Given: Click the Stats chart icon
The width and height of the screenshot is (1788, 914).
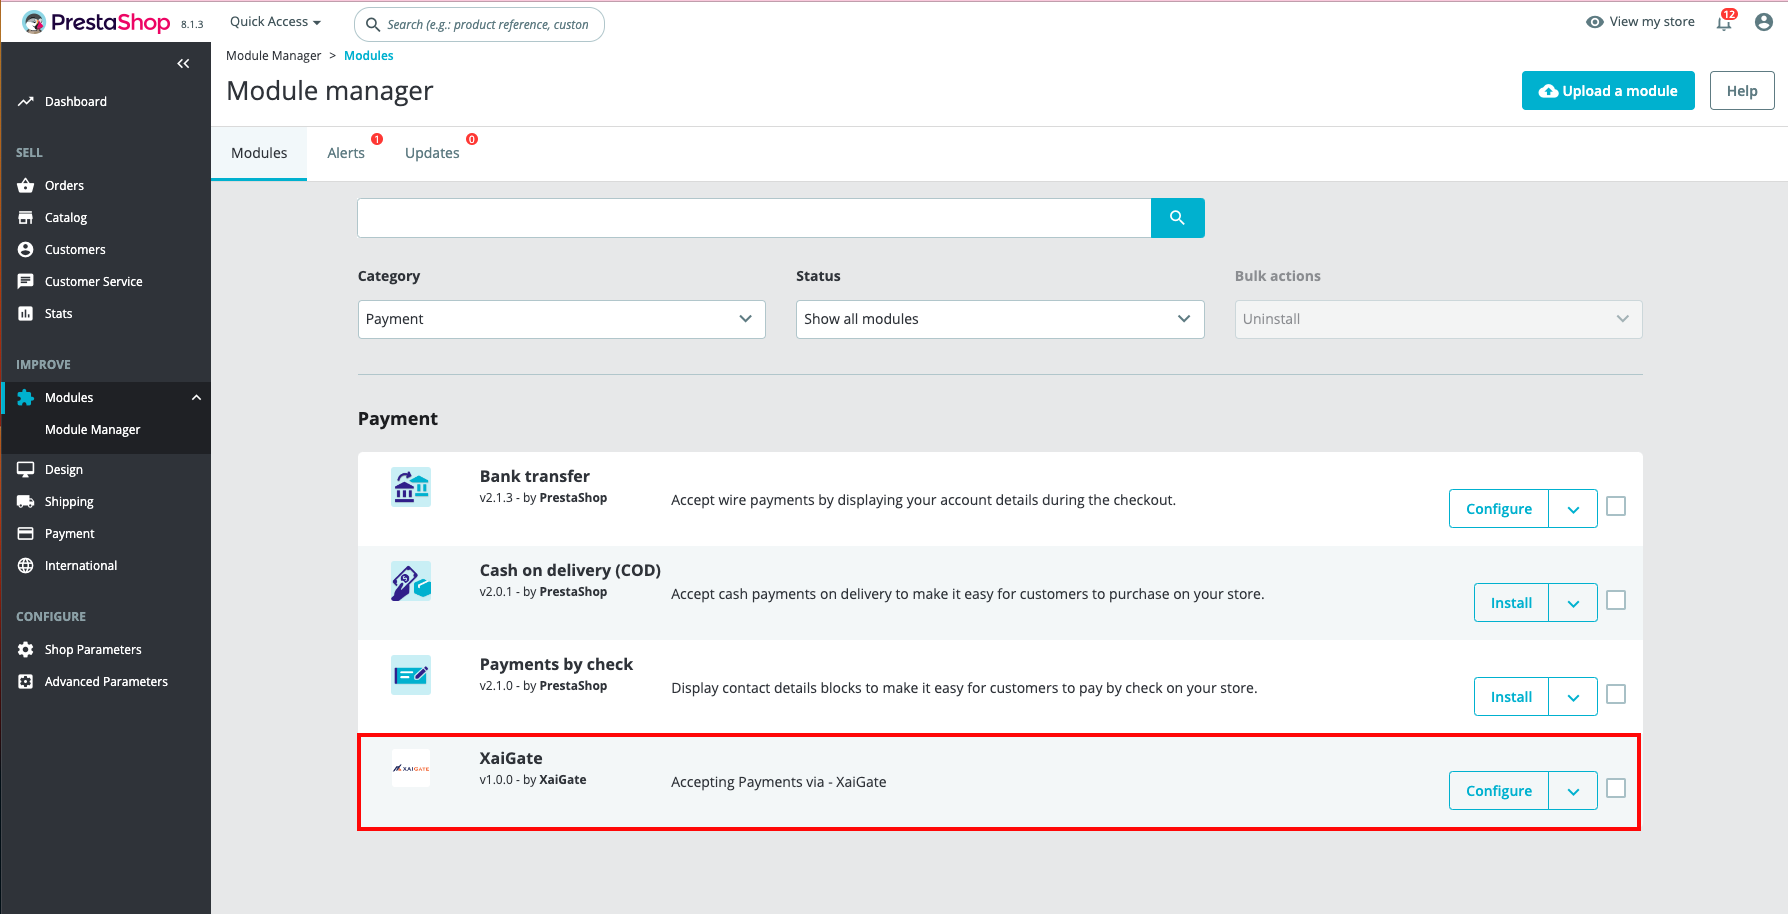Looking at the screenshot, I should [26, 313].
